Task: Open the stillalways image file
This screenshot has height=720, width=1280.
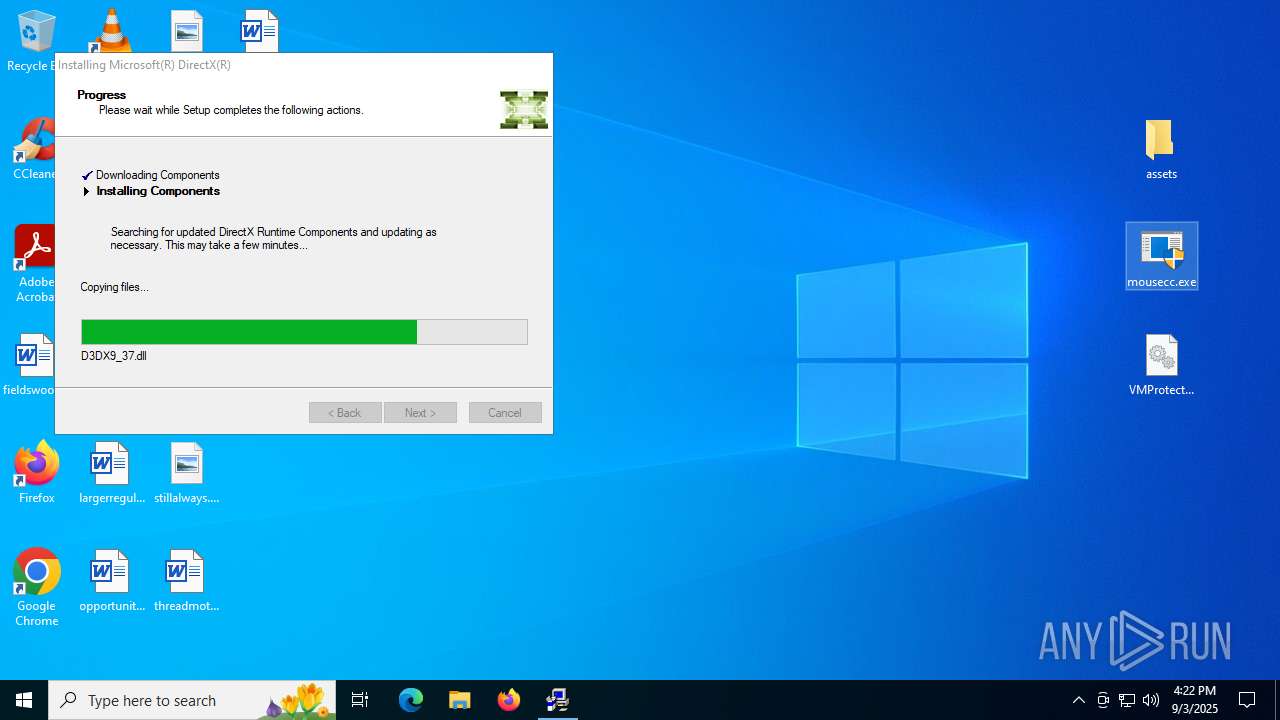Action: click(x=187, y=472)
